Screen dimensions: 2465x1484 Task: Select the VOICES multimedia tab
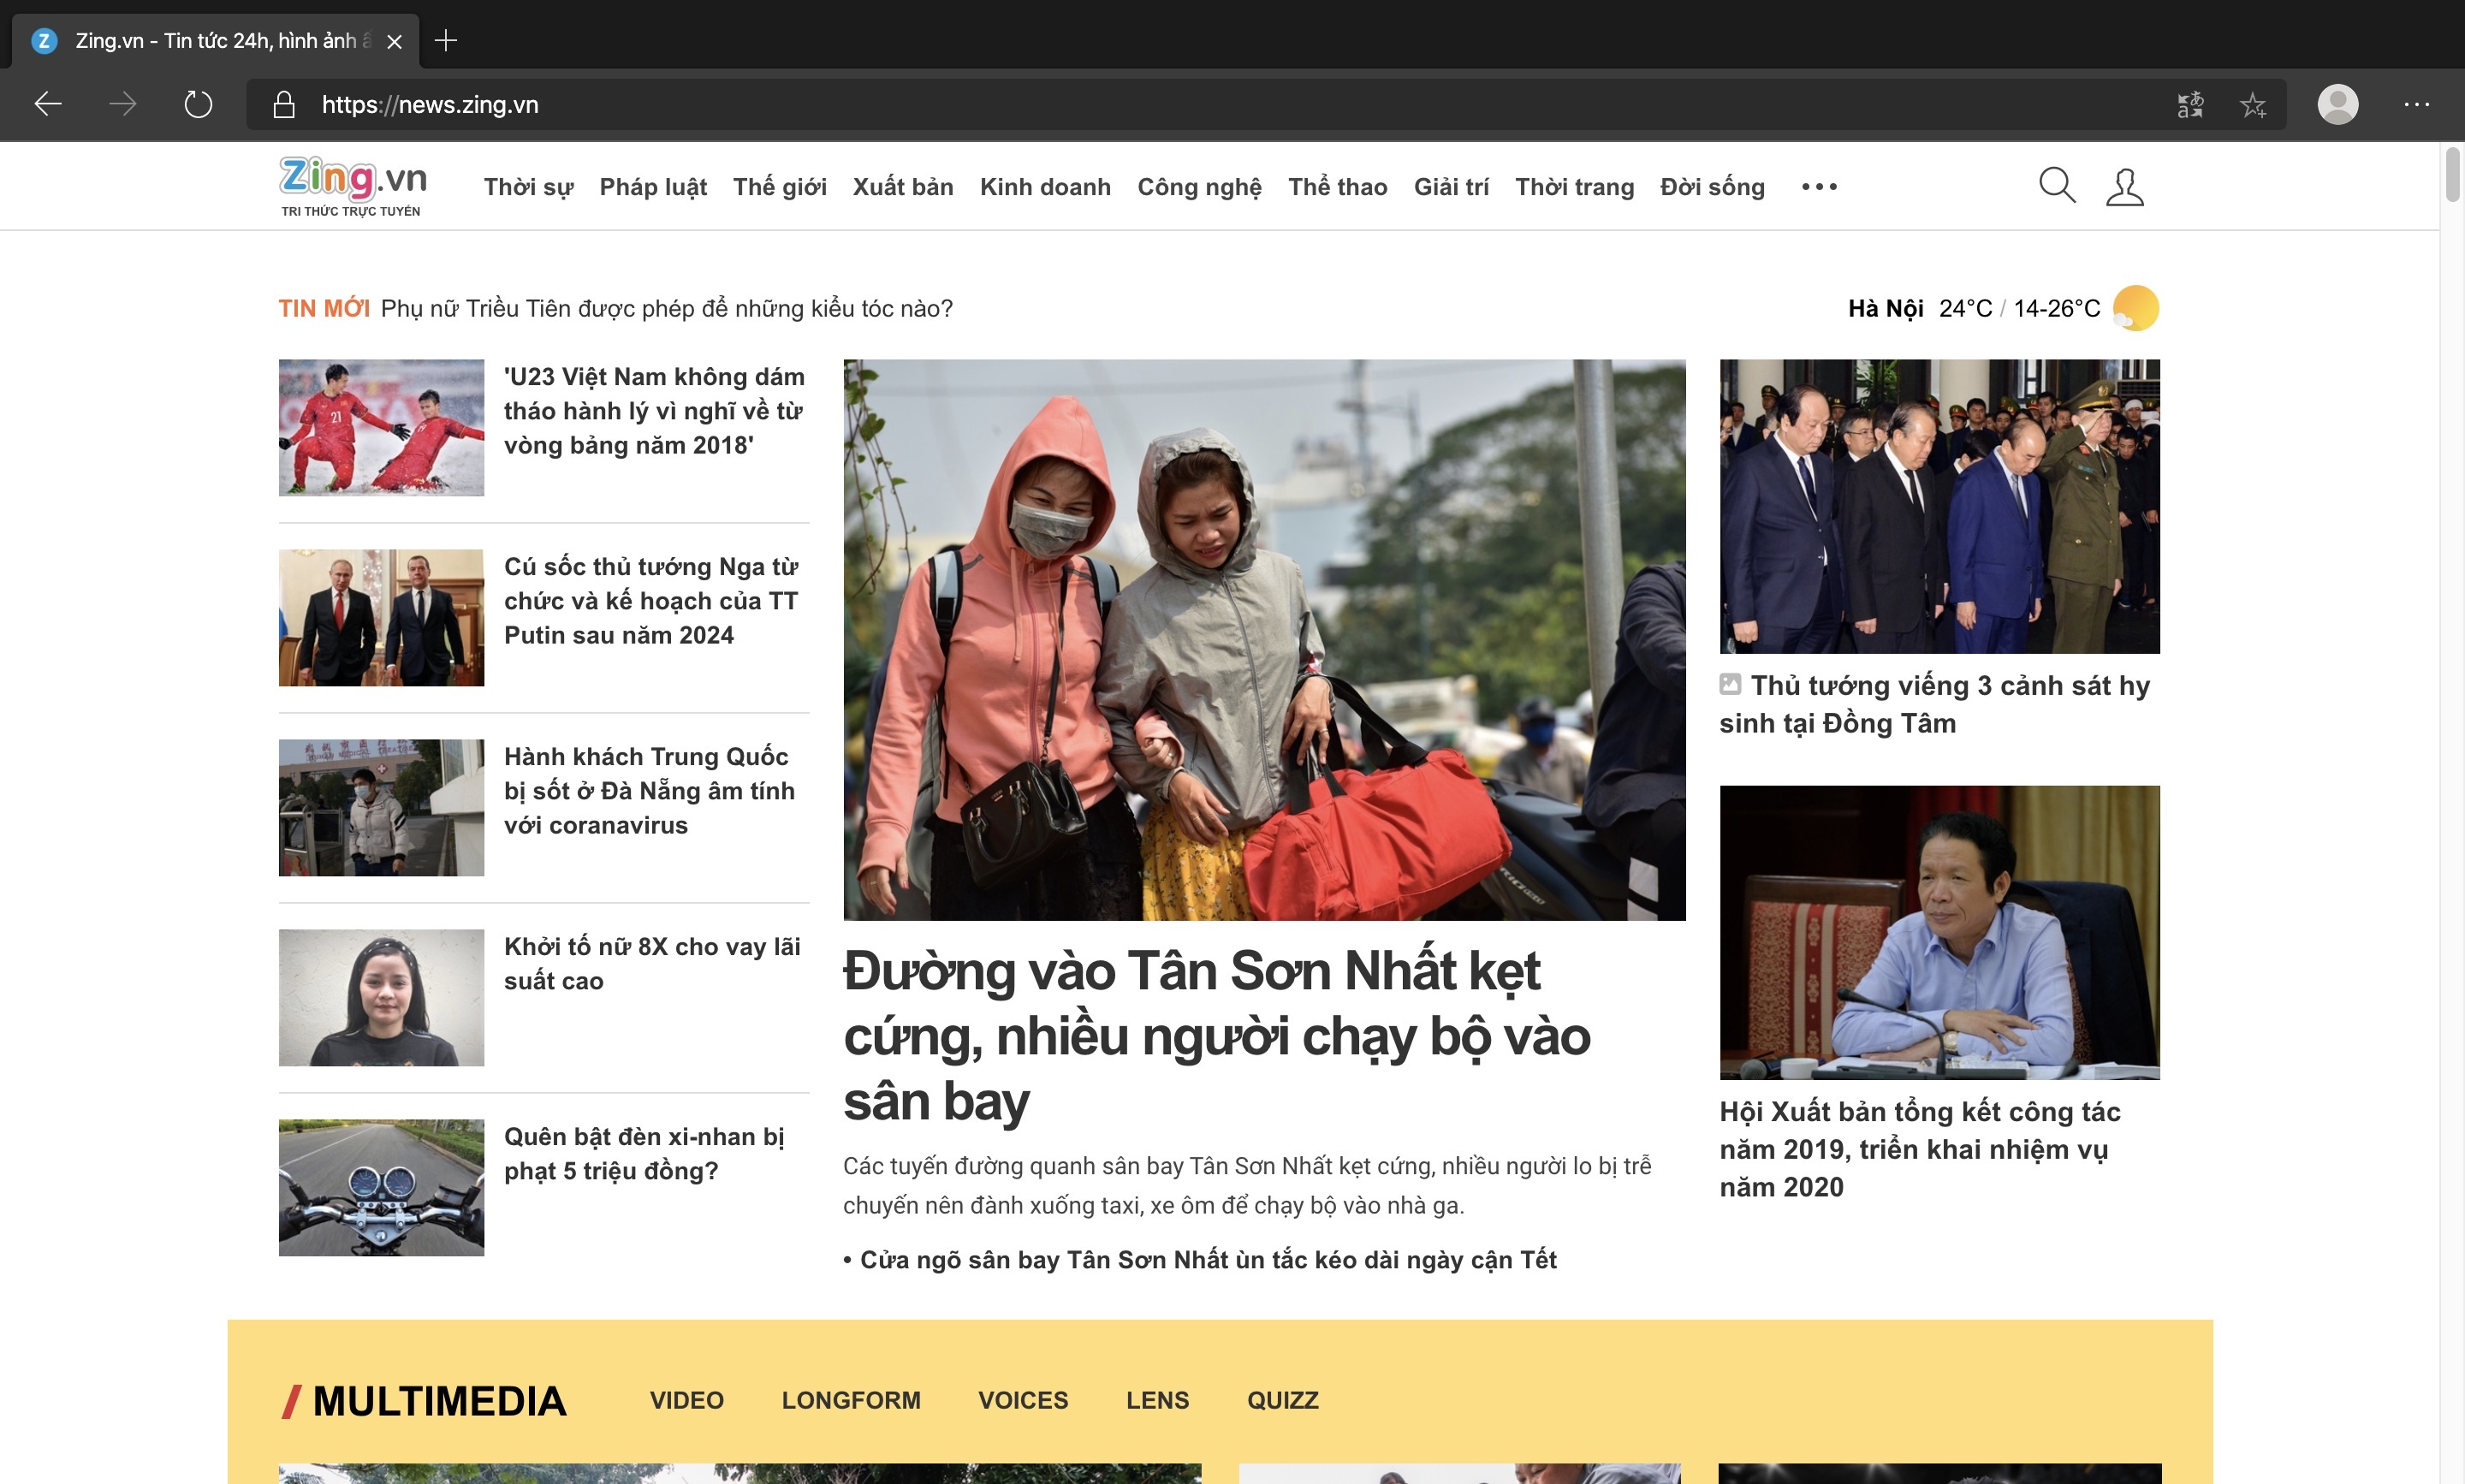[x=1023, y=1400]
